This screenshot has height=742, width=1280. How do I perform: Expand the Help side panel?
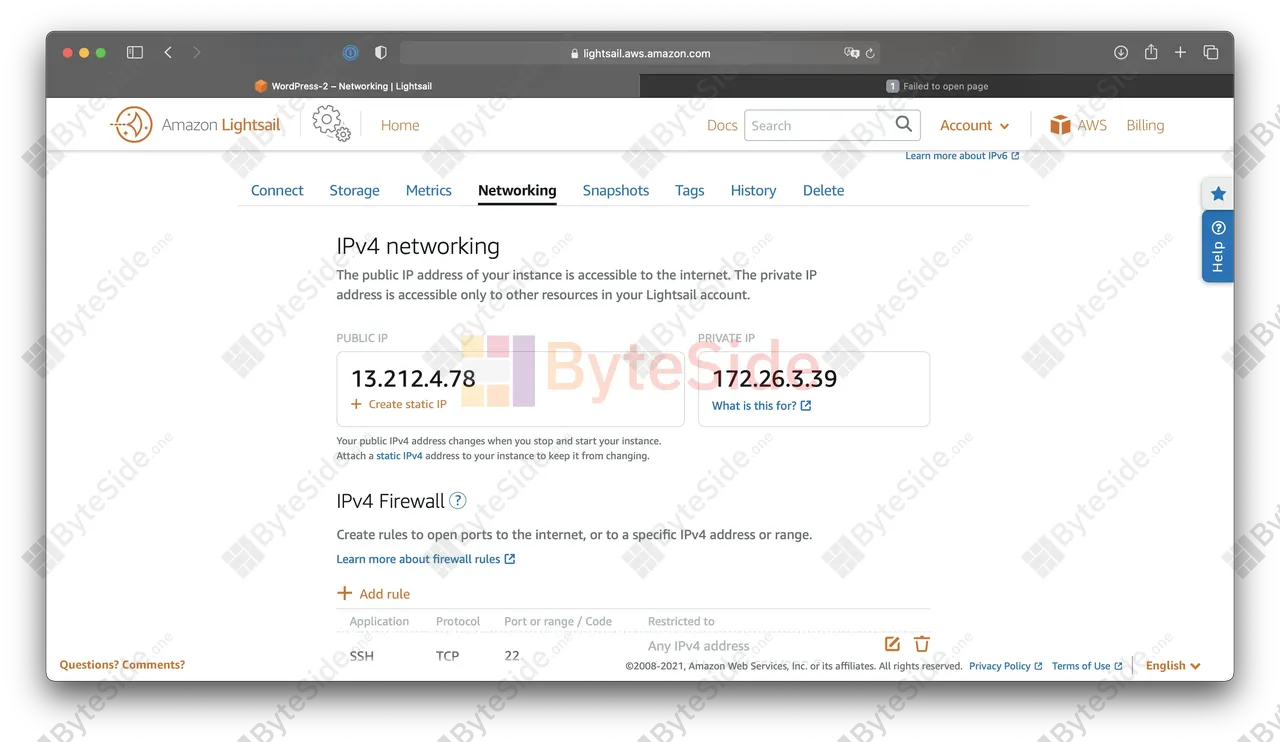[1218, 247]
